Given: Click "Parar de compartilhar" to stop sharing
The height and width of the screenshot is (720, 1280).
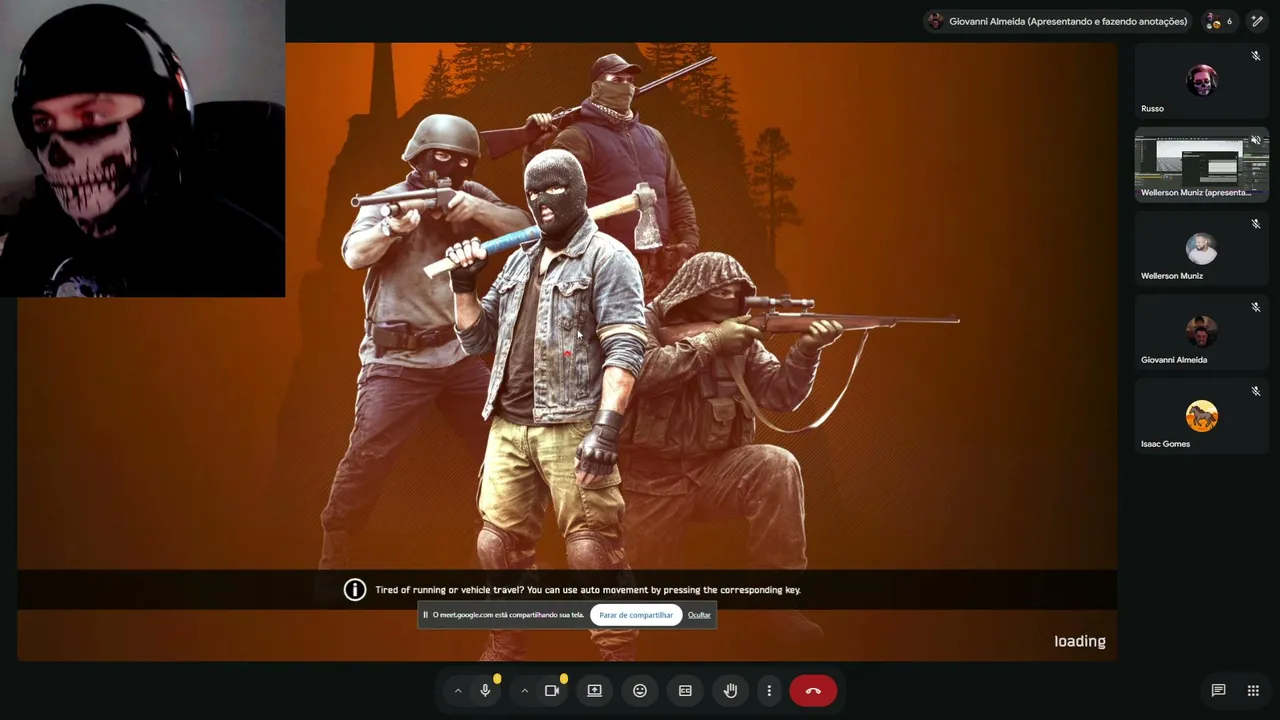Looking at the screenshot, I should point(636,615).
